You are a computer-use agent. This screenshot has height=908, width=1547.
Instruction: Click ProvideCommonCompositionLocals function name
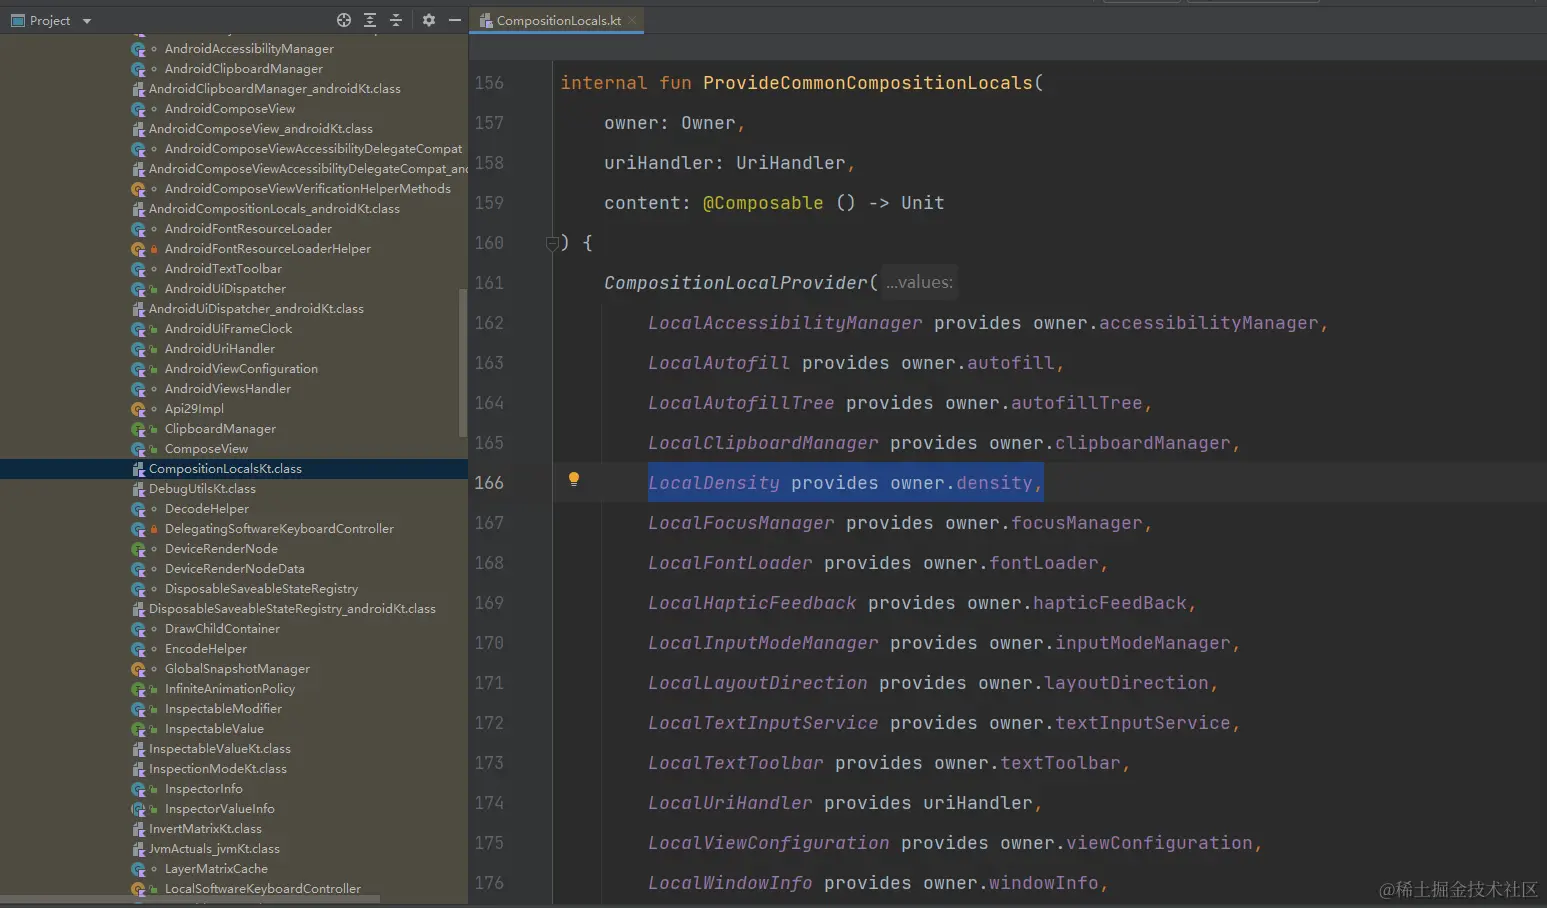coord(867,83)
